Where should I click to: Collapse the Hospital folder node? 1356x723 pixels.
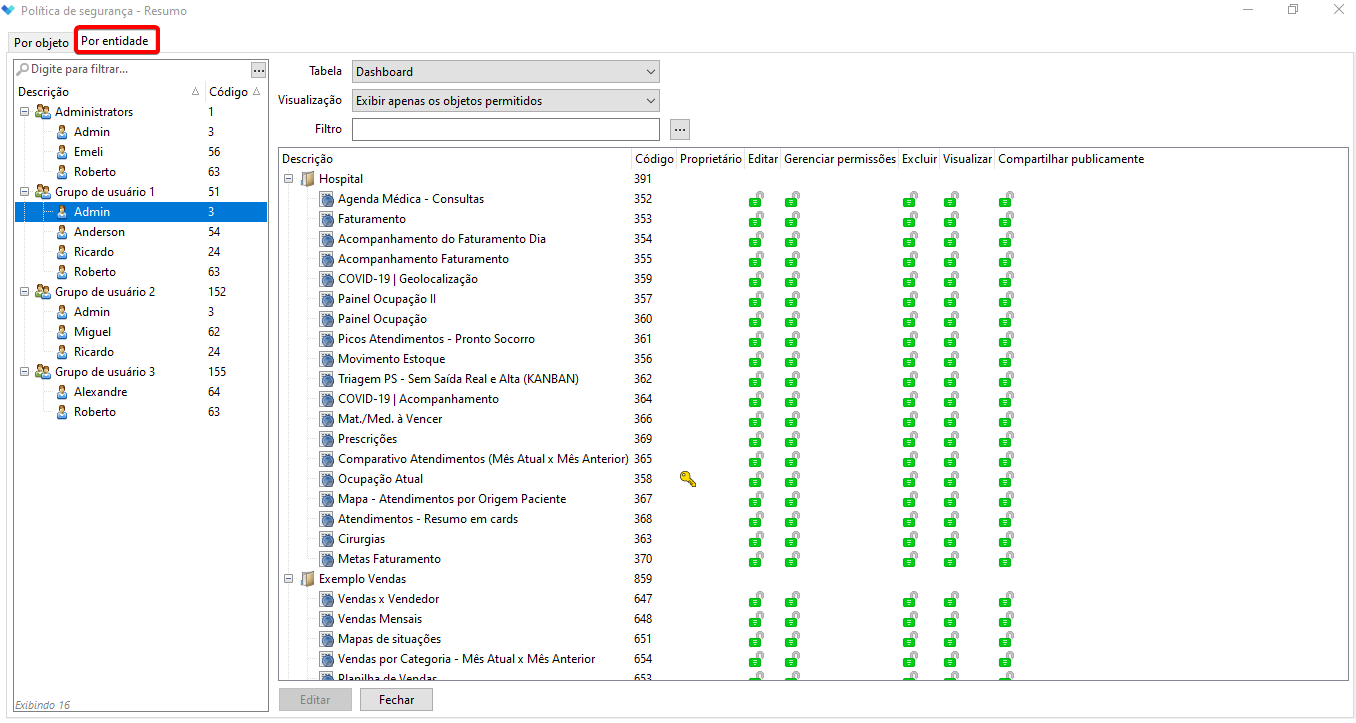(288, 179)
